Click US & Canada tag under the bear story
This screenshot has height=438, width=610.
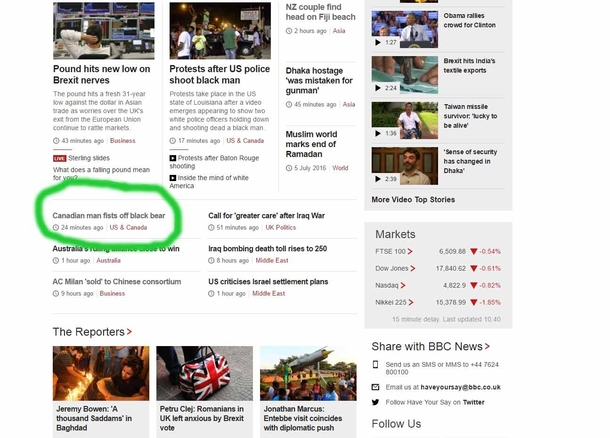click(x=128, y=228)
